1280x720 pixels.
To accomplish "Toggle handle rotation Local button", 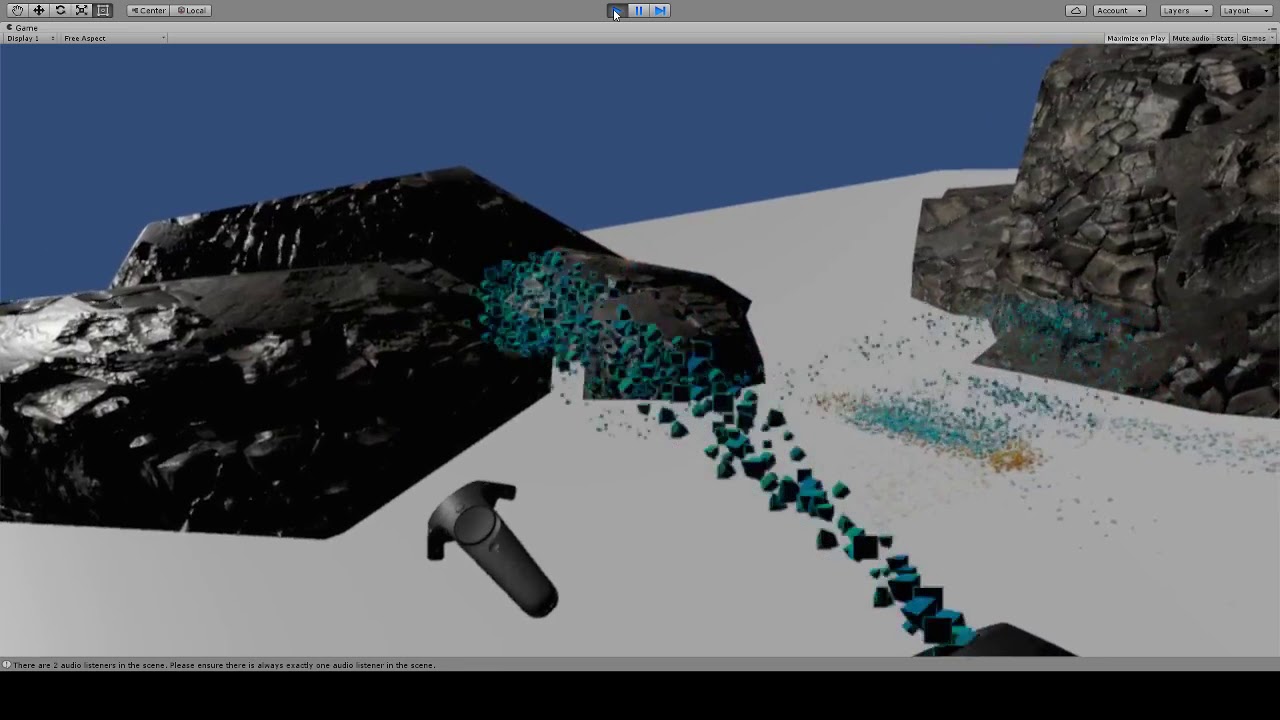I will coord(191,10).
